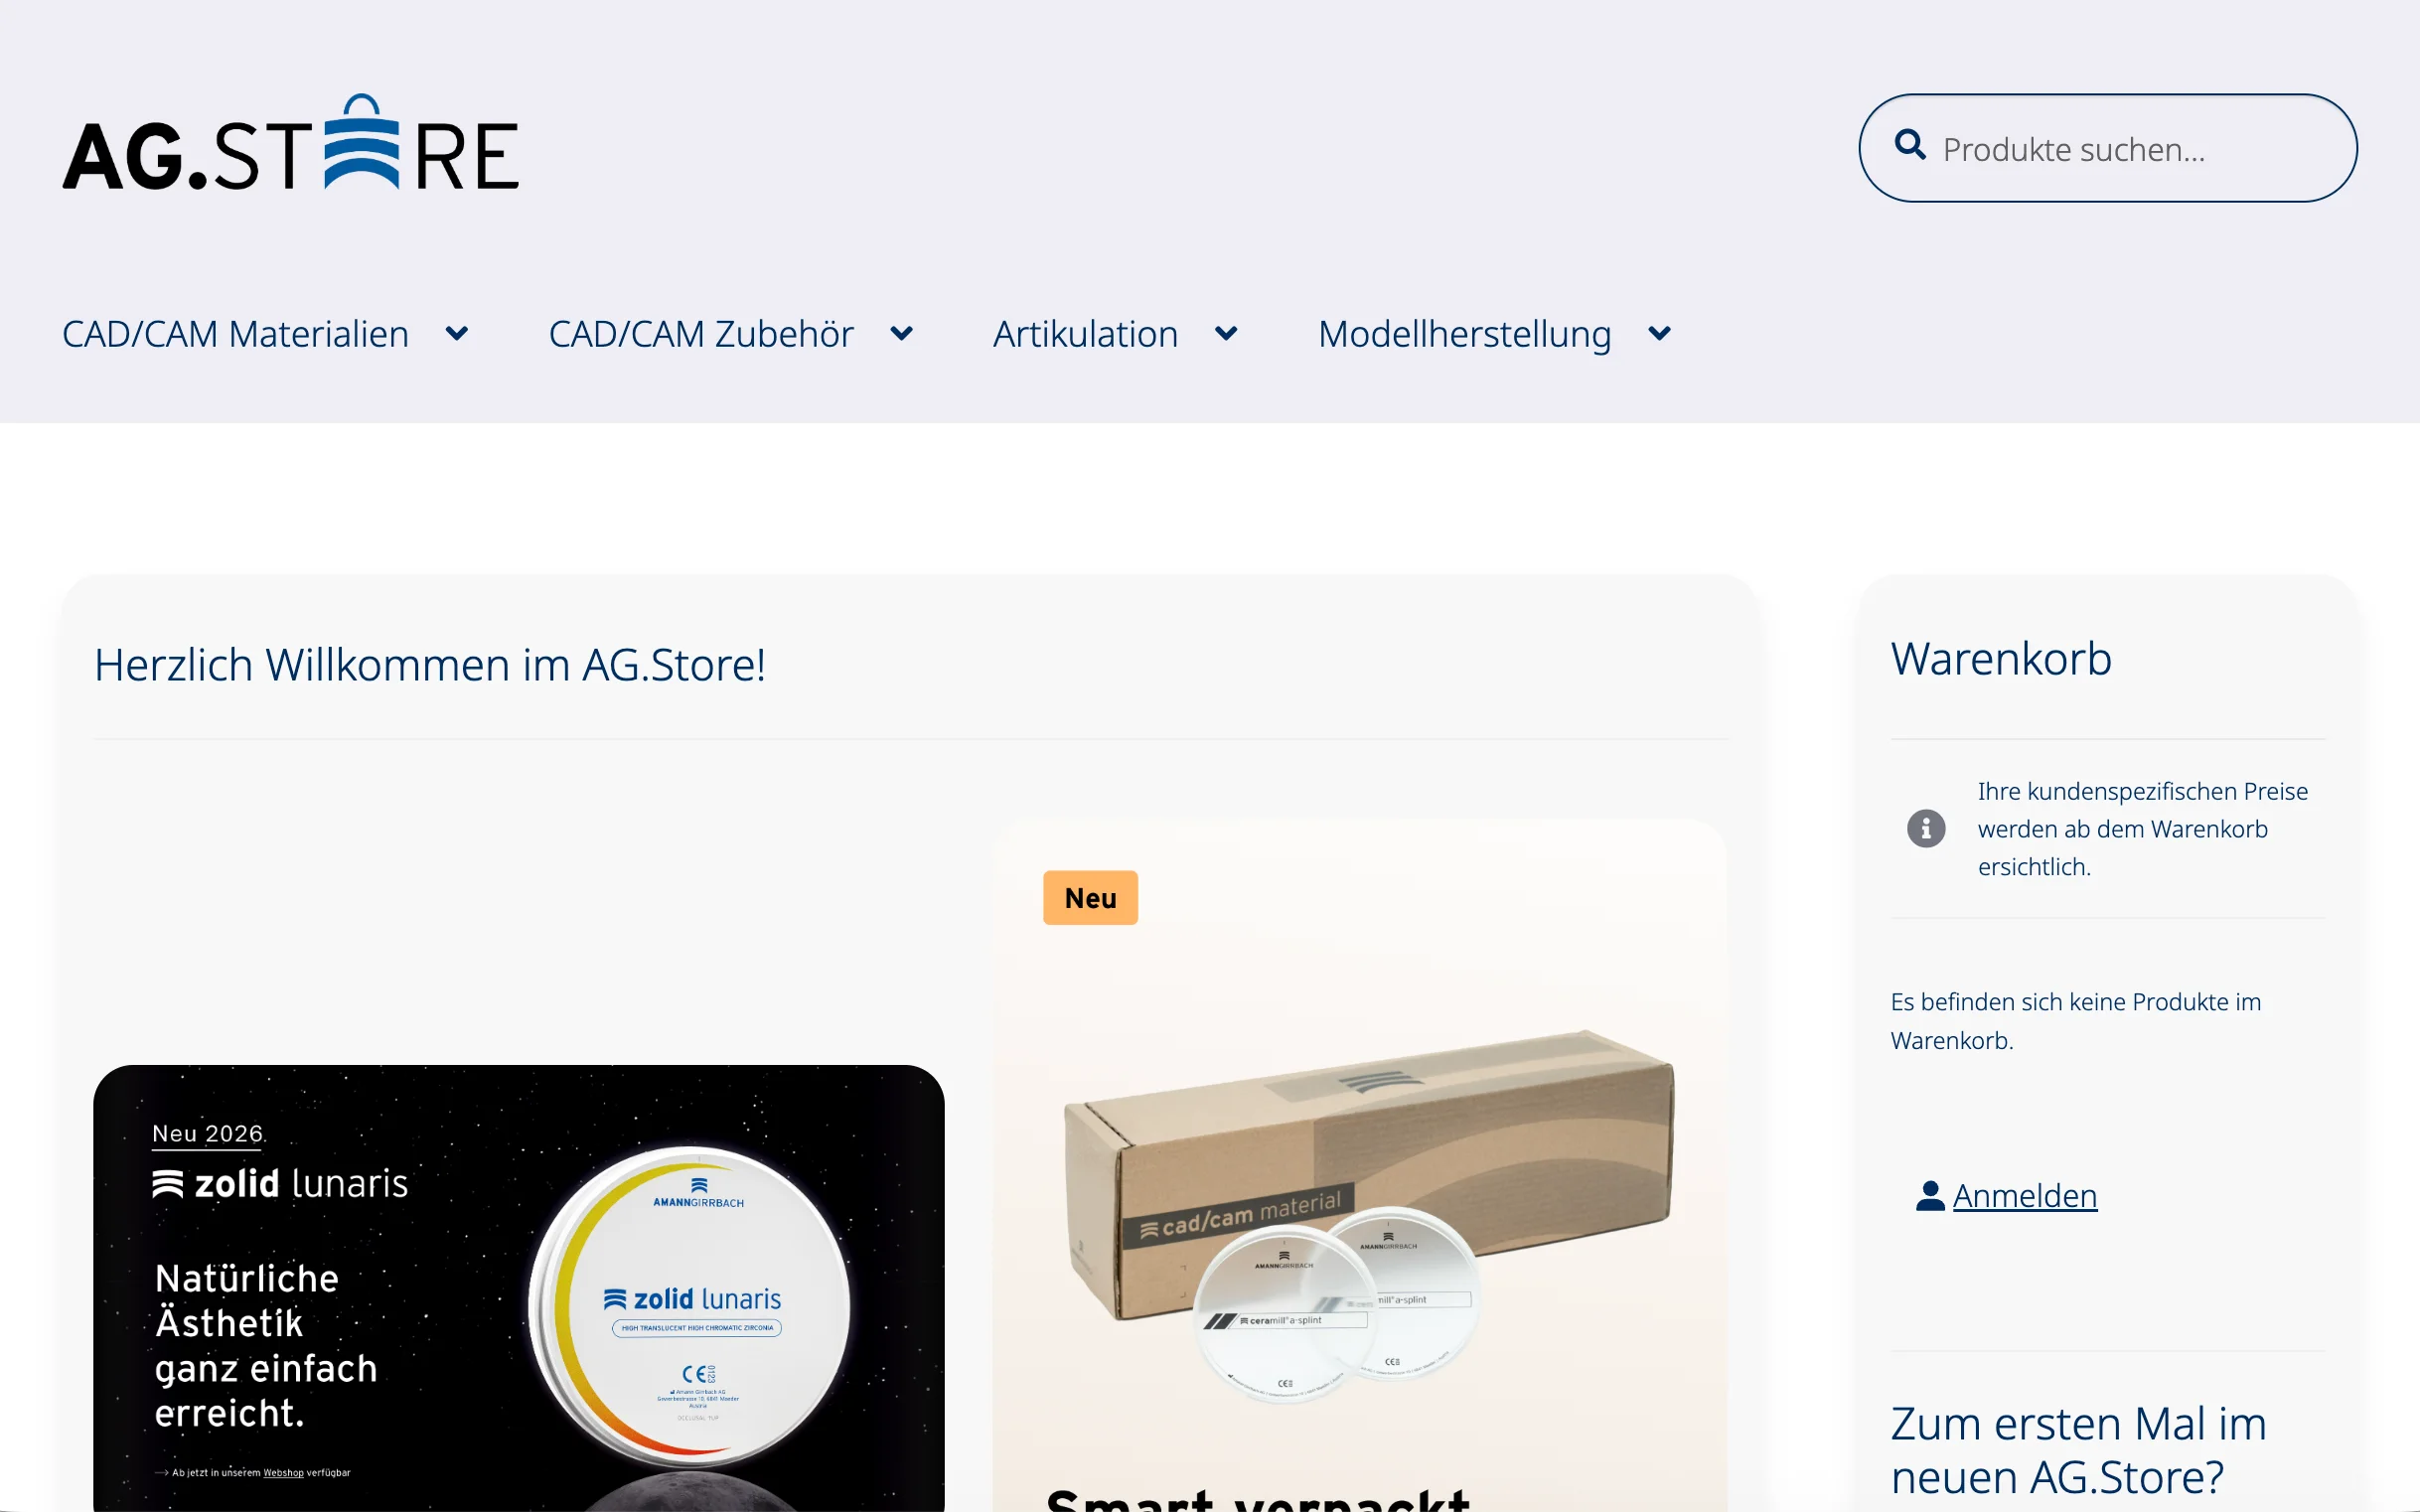Screen dimensions: 2420x1512
Task: Click the Ihre kundenspezifischen Preise notice text
Action: (x=2143, y=829)
